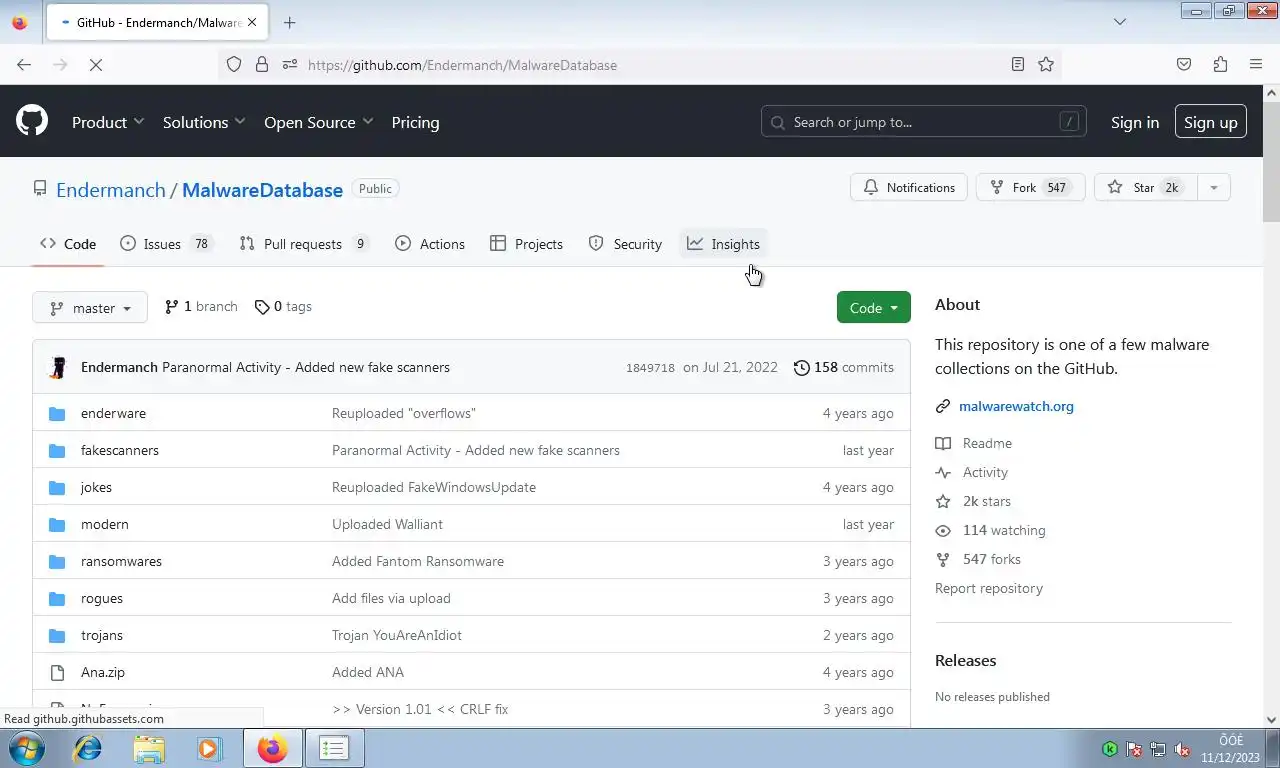Image resolution: width=1280 pixels, height=768 pixels.
Task: Launch Internet Explorer from taskbar
Action: tap(88, 748)
